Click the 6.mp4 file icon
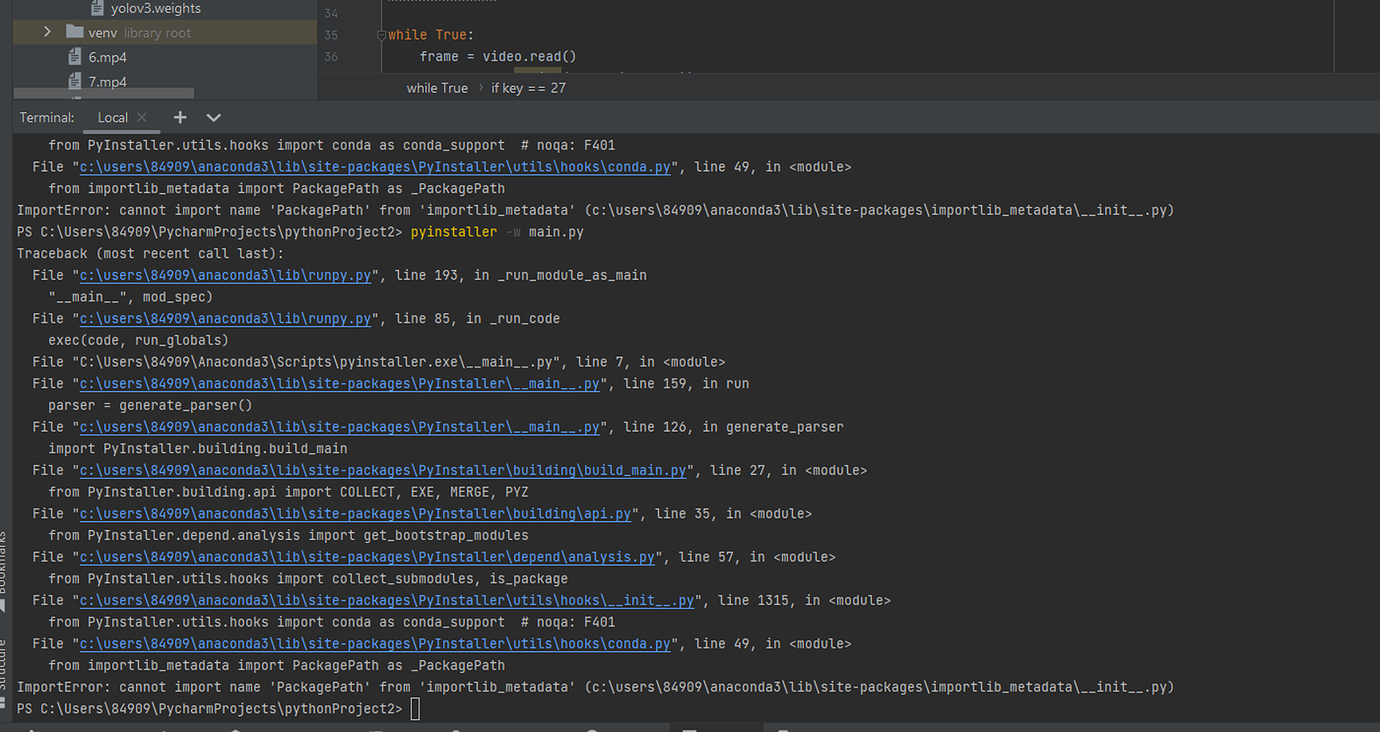Screen dimensions: 1380x732 [74, 58]
